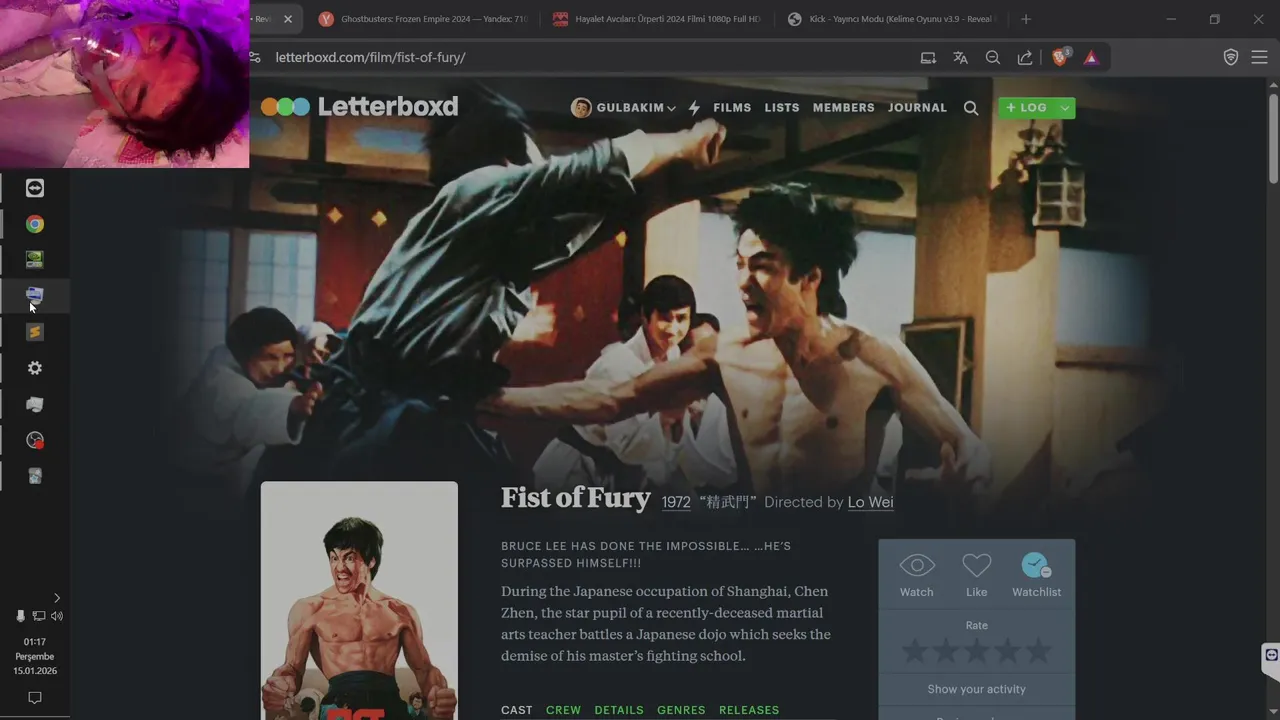This screenshot has width=1280, height=720.
Task: Rate the film five stars
Action: [1039, 652]
